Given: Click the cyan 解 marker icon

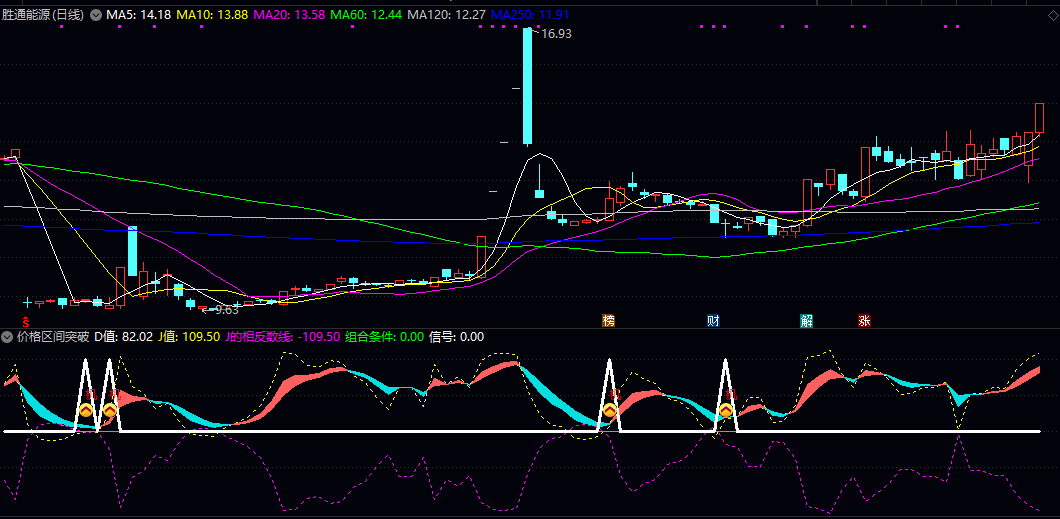Looking at the screenshot, I should click(x=806, y=321).
